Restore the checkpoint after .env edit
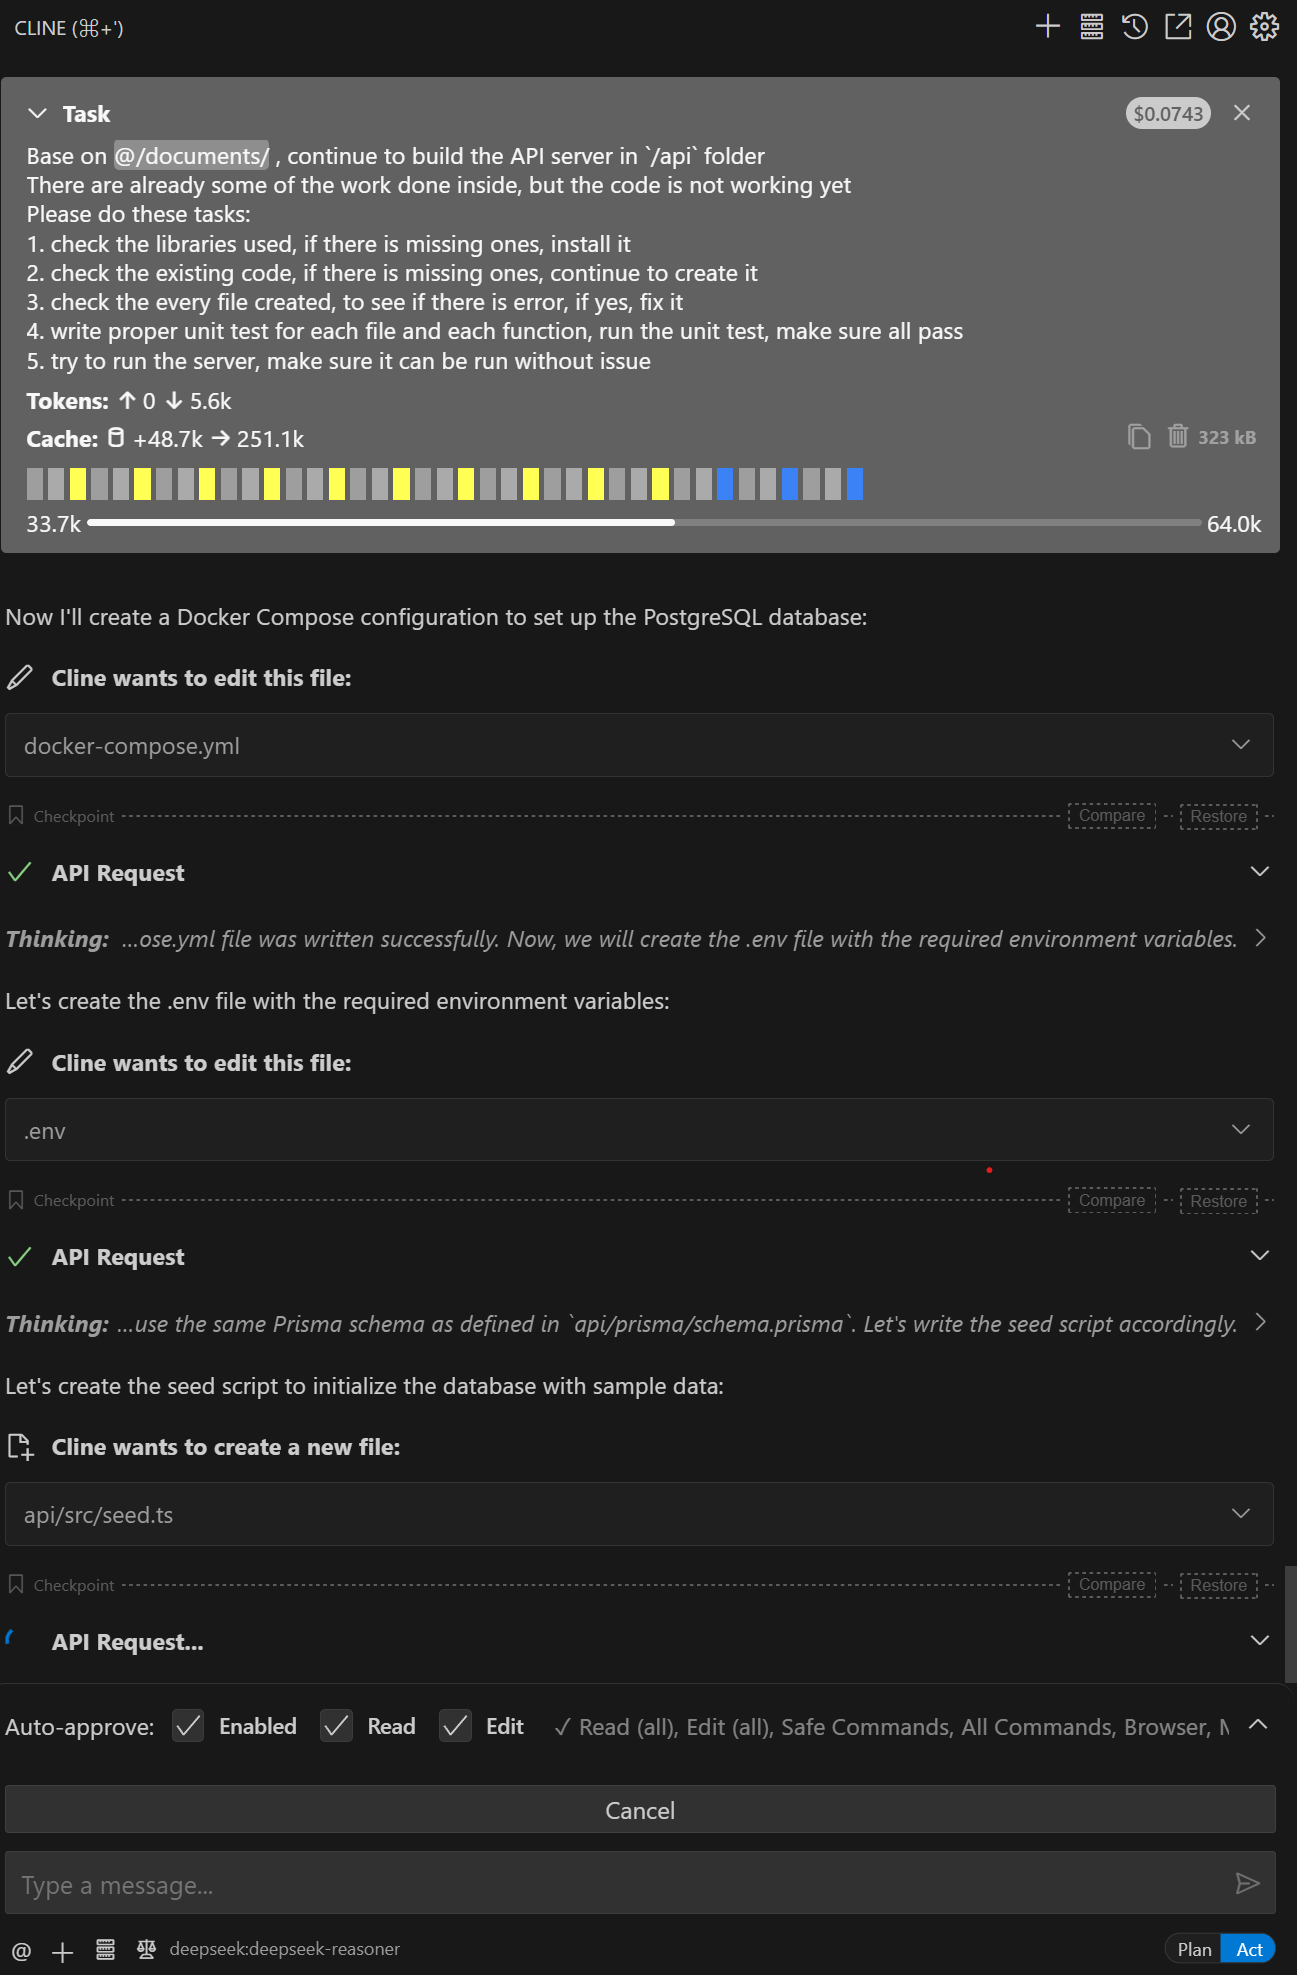1297x1975 pixels. 1218,1201
